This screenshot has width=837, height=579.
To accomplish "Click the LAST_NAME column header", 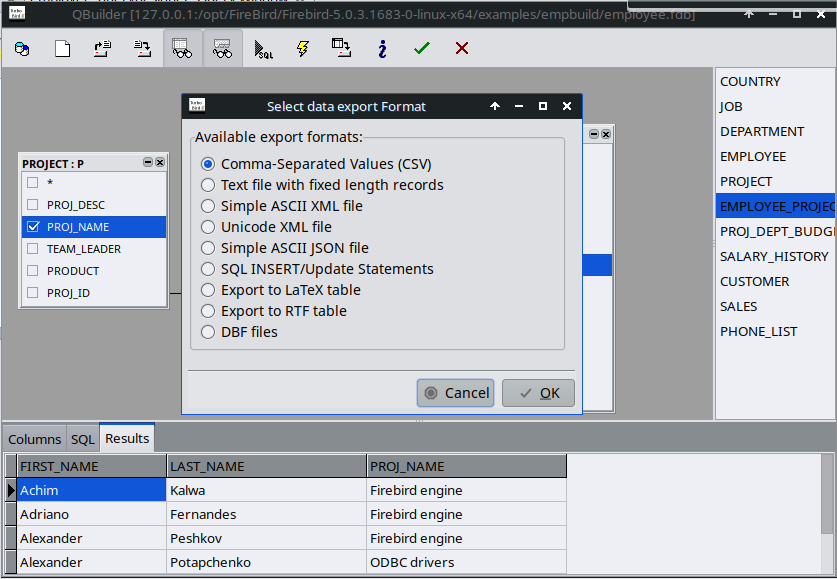I will (x=266, y=466).
